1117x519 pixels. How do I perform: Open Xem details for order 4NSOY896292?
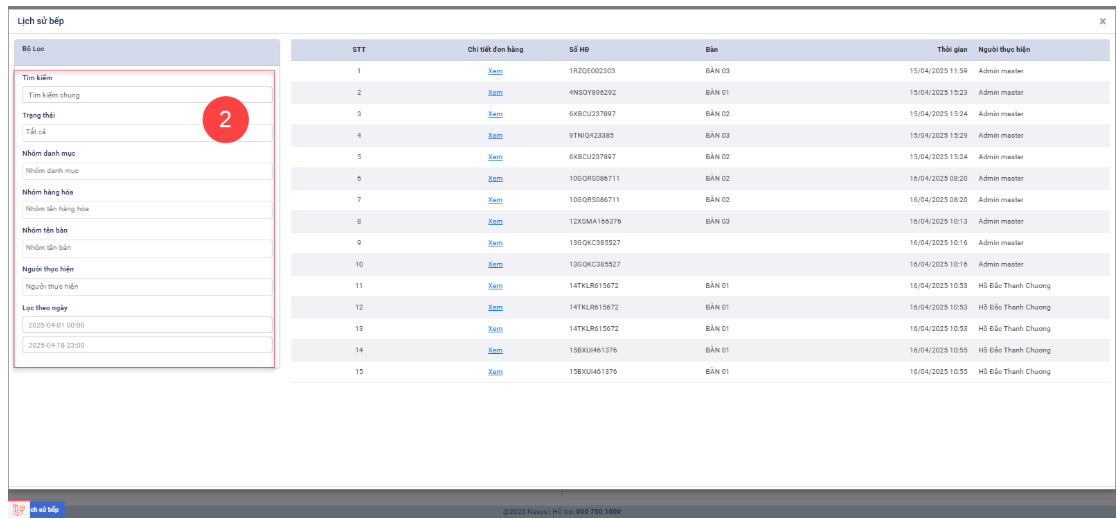495,92
